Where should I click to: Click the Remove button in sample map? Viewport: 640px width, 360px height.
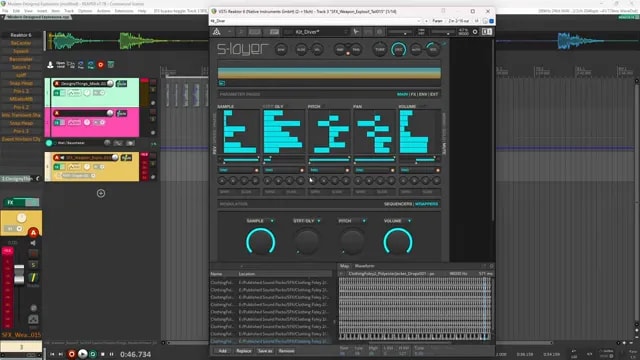point(287,351)
